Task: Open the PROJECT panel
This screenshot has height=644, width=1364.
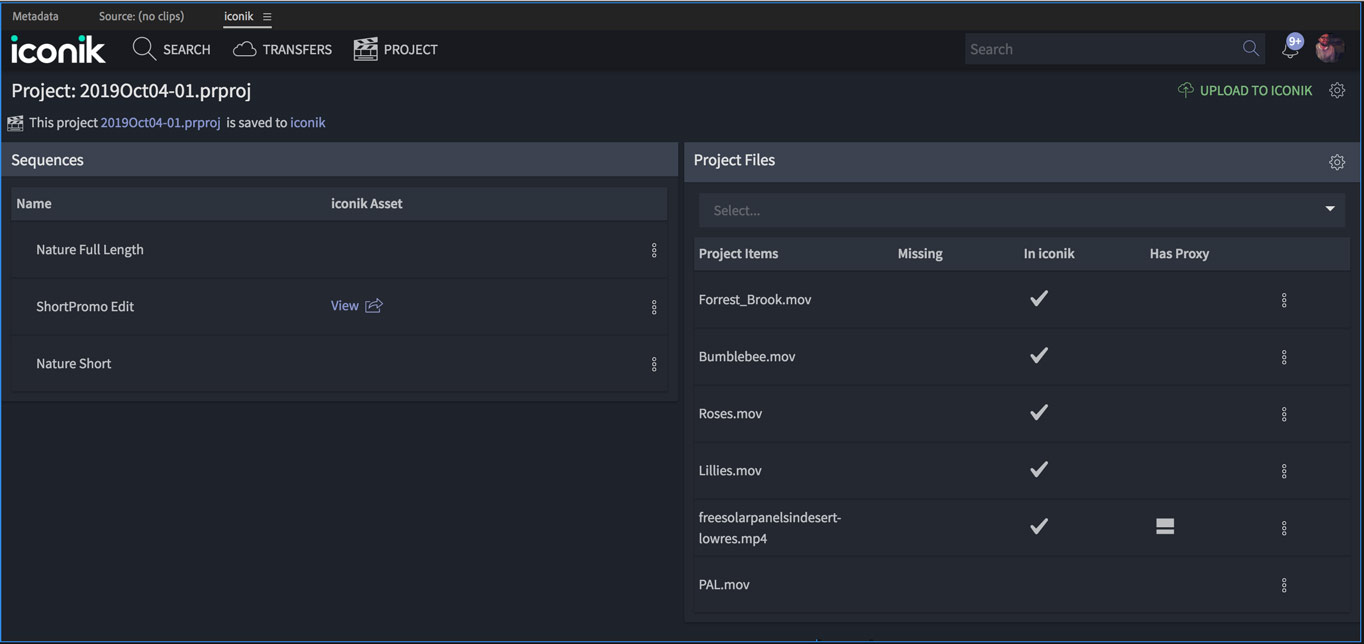Action: (396, 48)
